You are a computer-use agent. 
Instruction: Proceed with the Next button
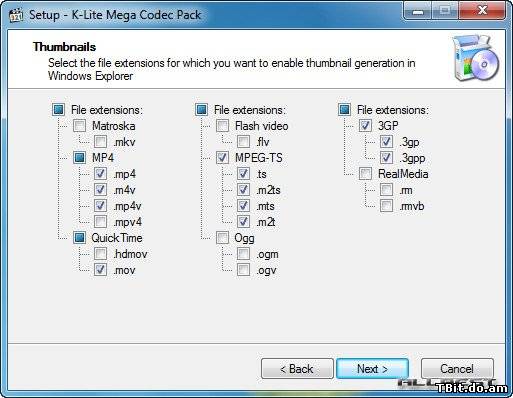click(372, 369)
